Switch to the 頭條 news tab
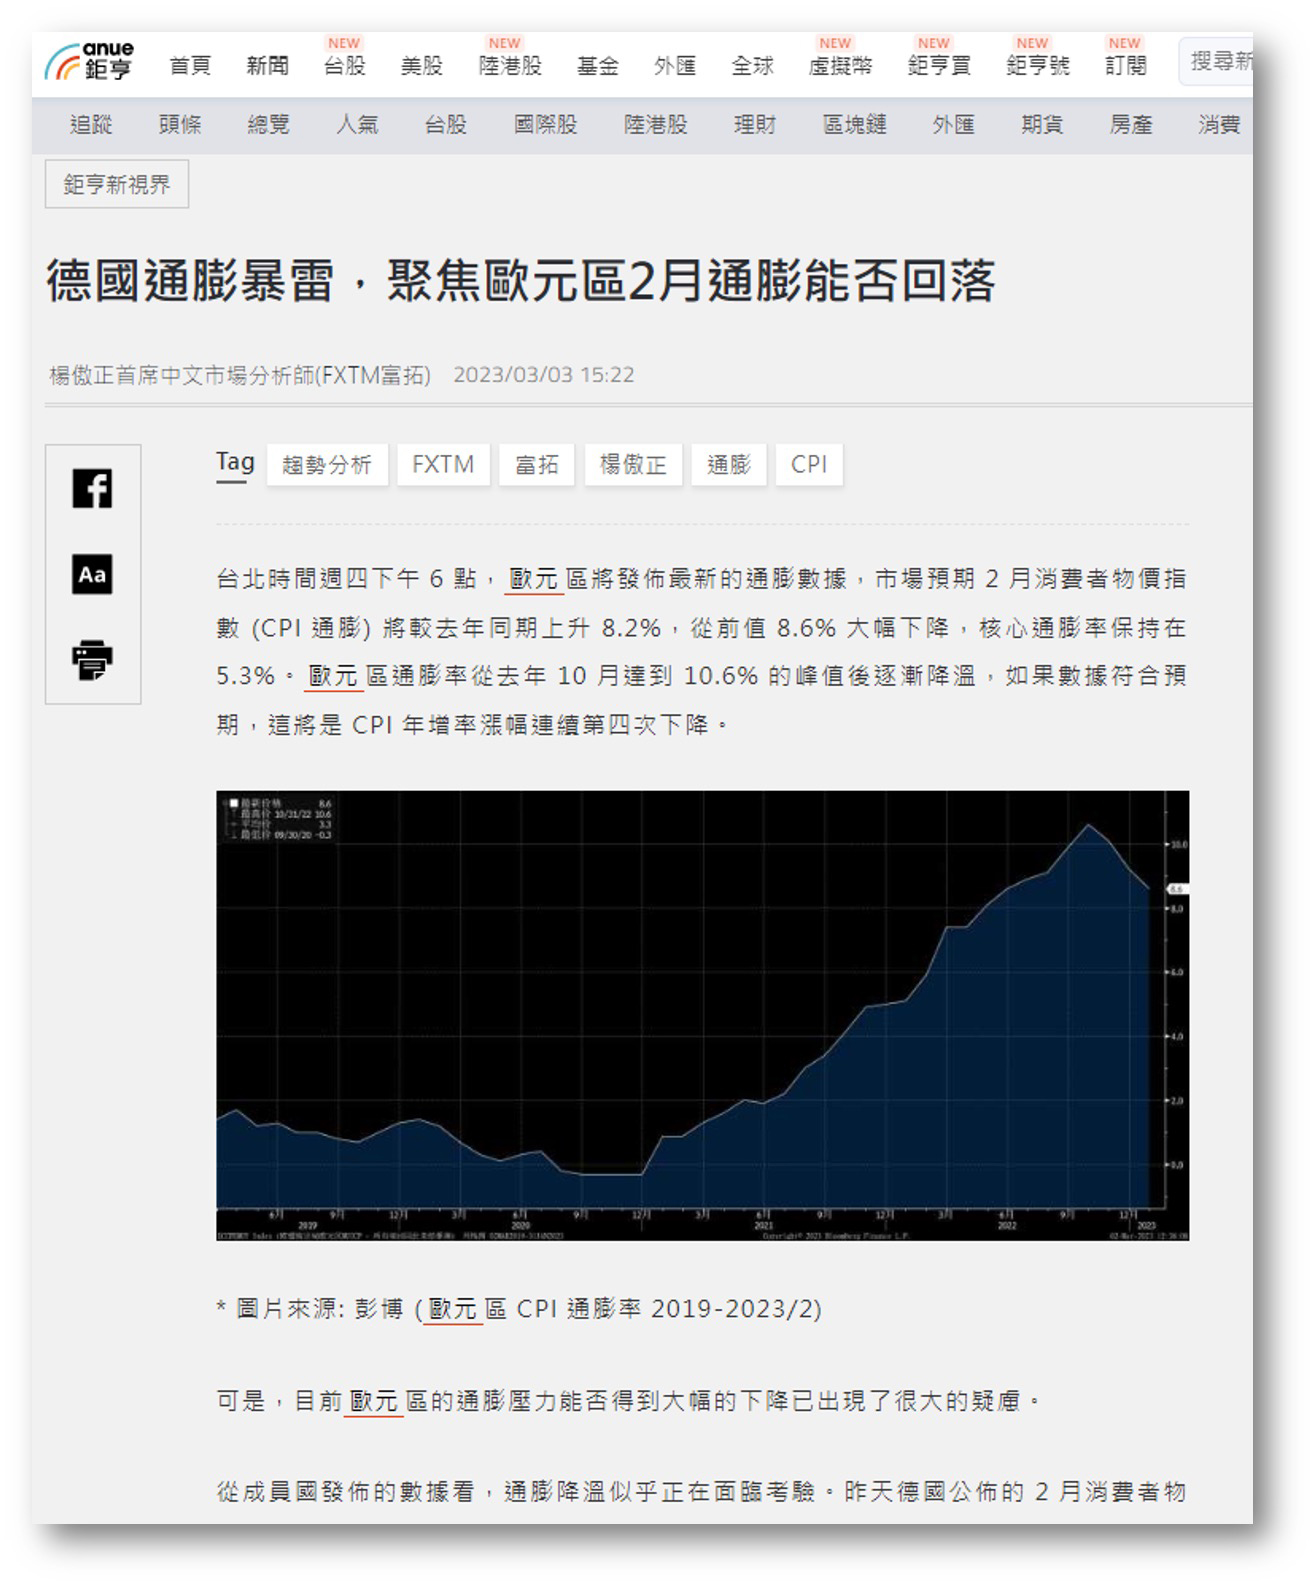This screenshot has height=1586, width=1316. (180, 125)
